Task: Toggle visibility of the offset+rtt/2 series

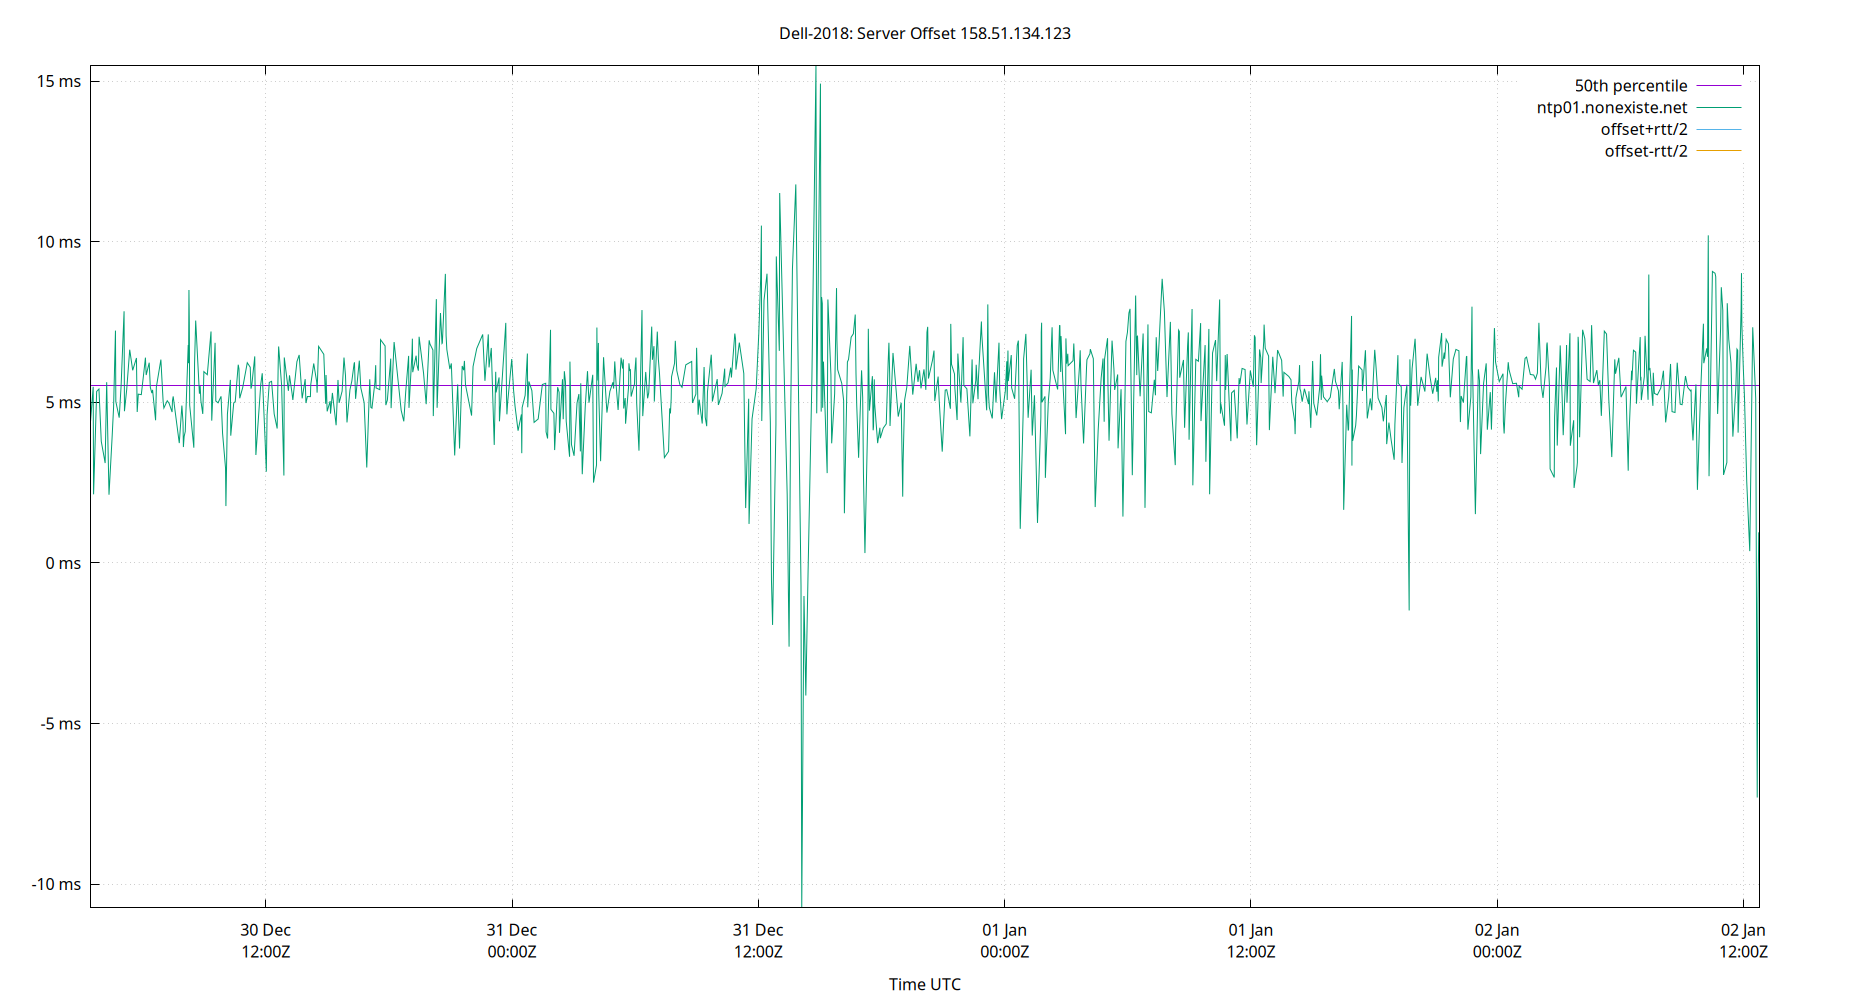Action: [1644, 128]
